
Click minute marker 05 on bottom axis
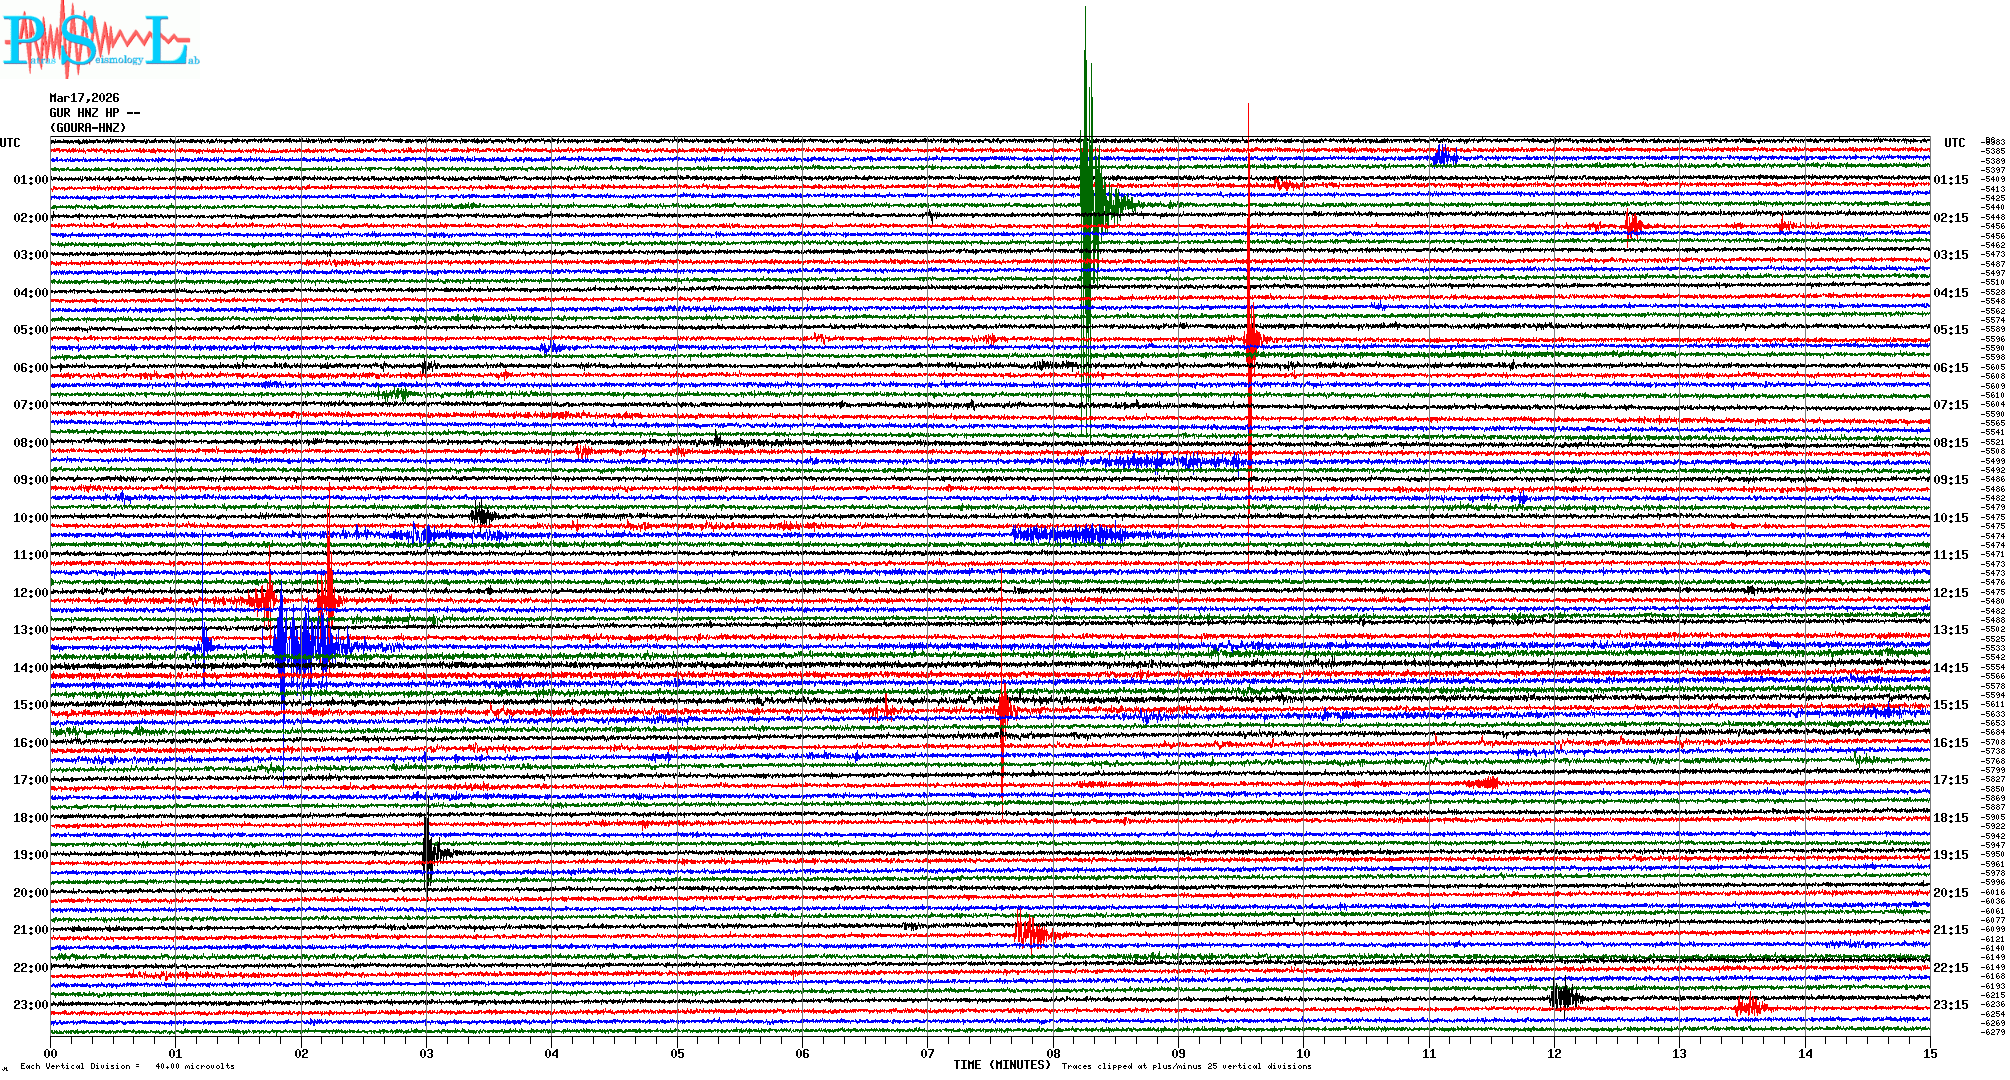677,1053
